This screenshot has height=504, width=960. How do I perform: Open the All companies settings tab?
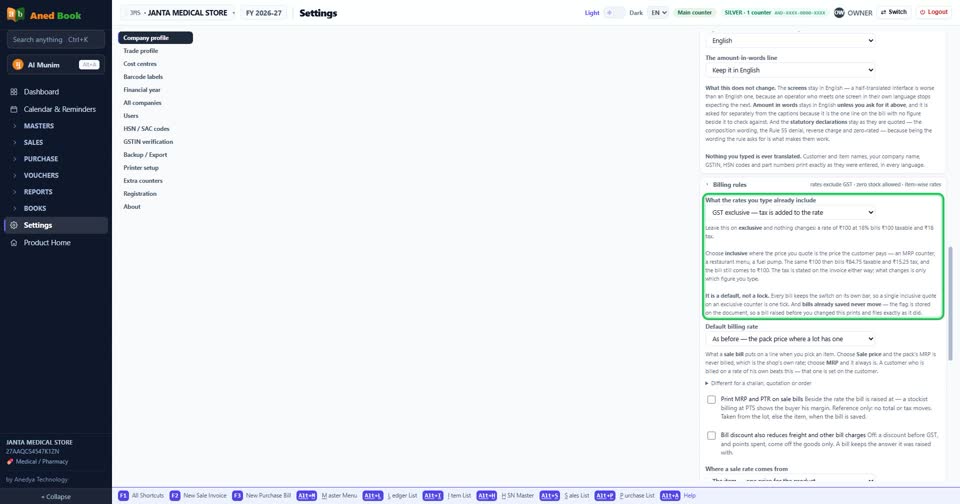pyautogui.click(x=156, y=103)
